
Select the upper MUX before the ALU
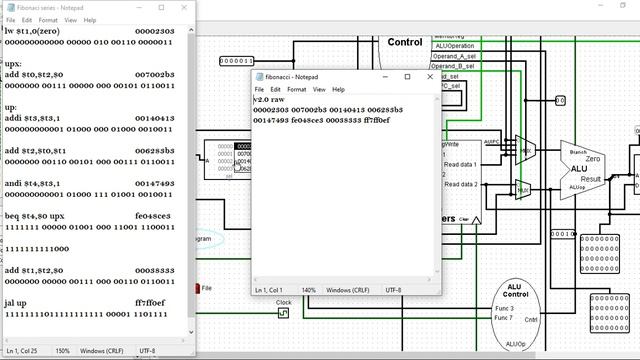(x=525, y=150)
